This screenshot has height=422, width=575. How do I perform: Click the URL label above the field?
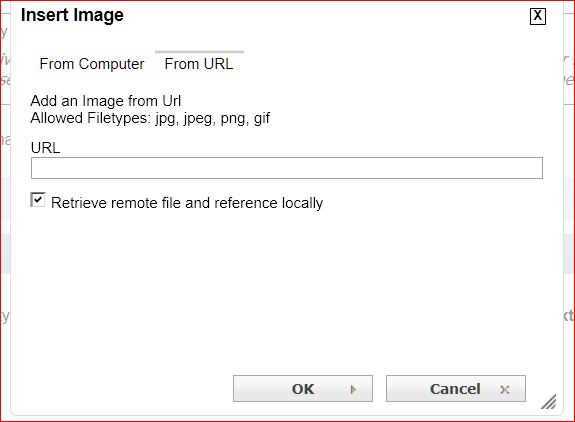45,148
